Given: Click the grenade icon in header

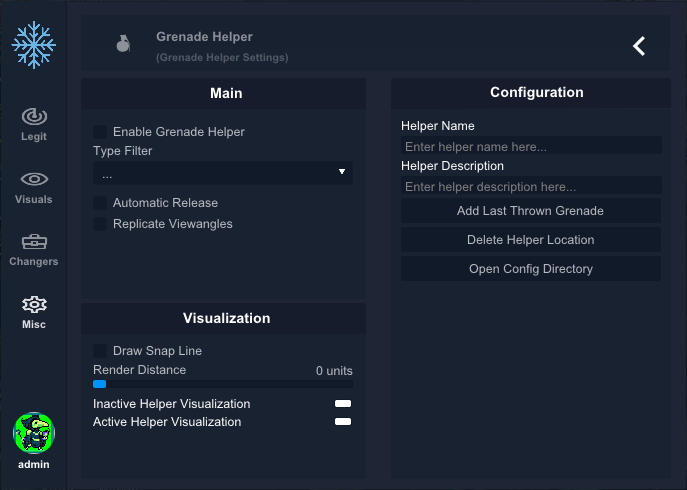Looking at the screenshot, I should pos(123,43).
